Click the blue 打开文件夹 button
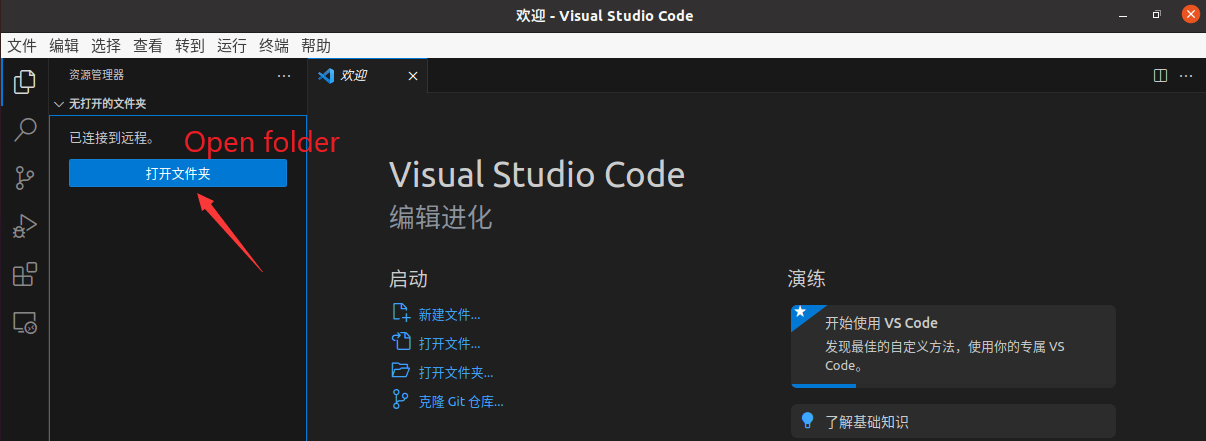Viewport: 1206px width, 441px height. 178,173
